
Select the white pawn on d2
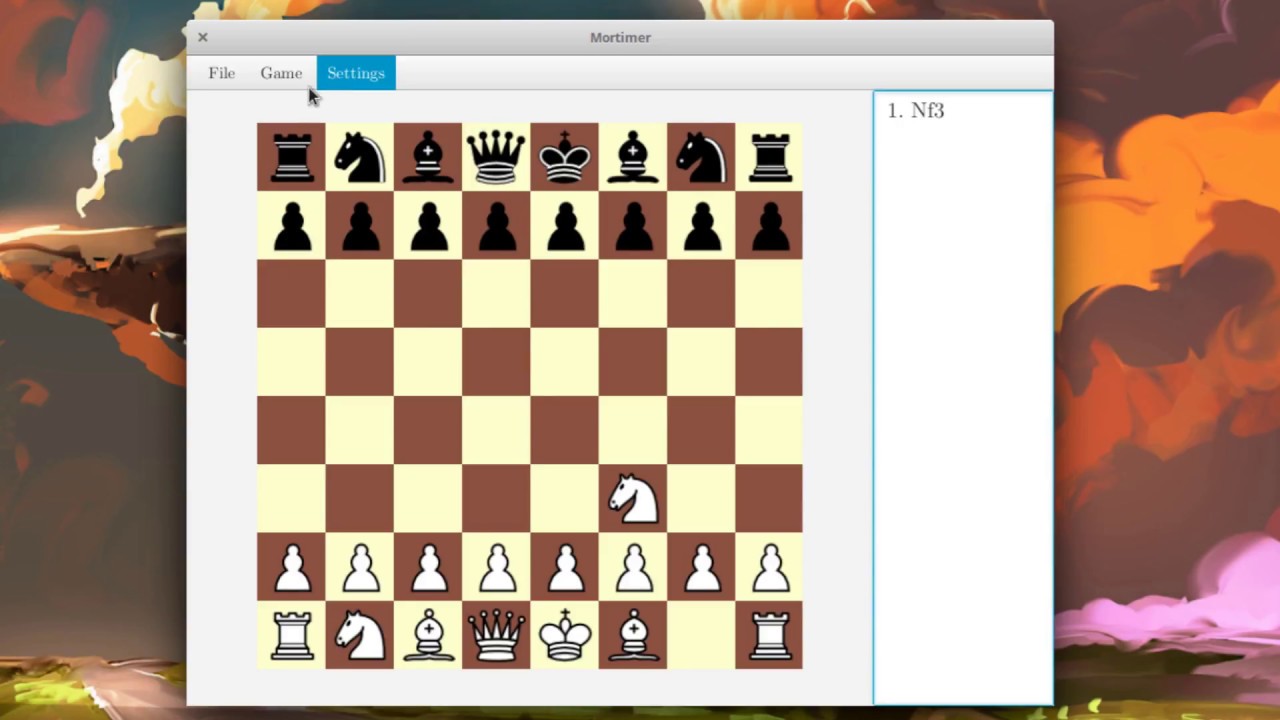(x=496, y=566)
